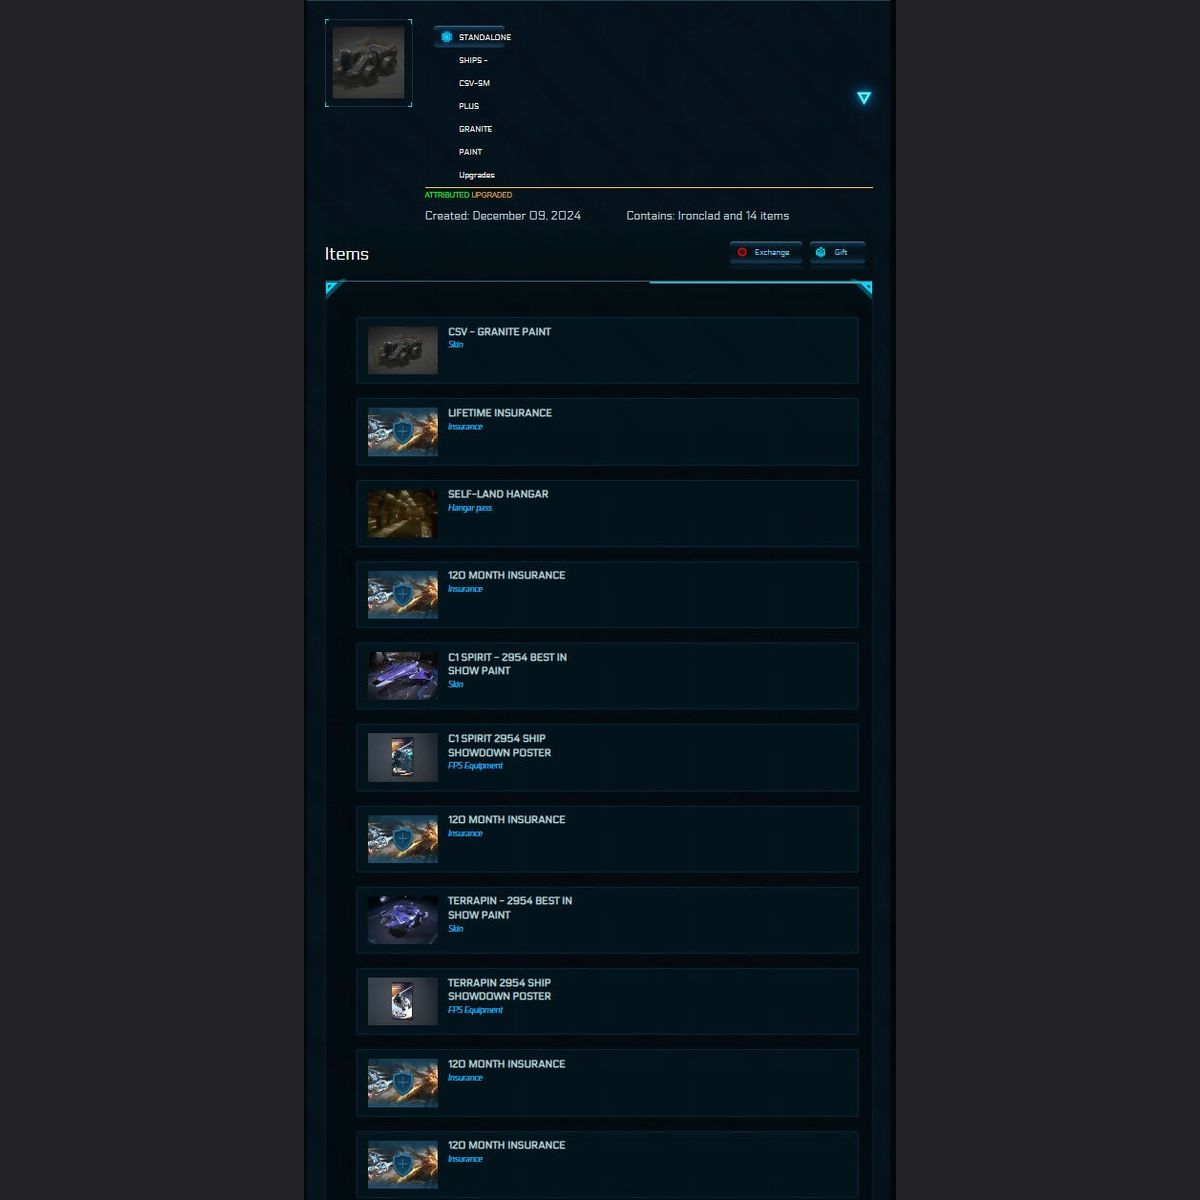Click the Hangar pass link
The width and height of the screenshot is (1200, 1200).
[470, 508]
